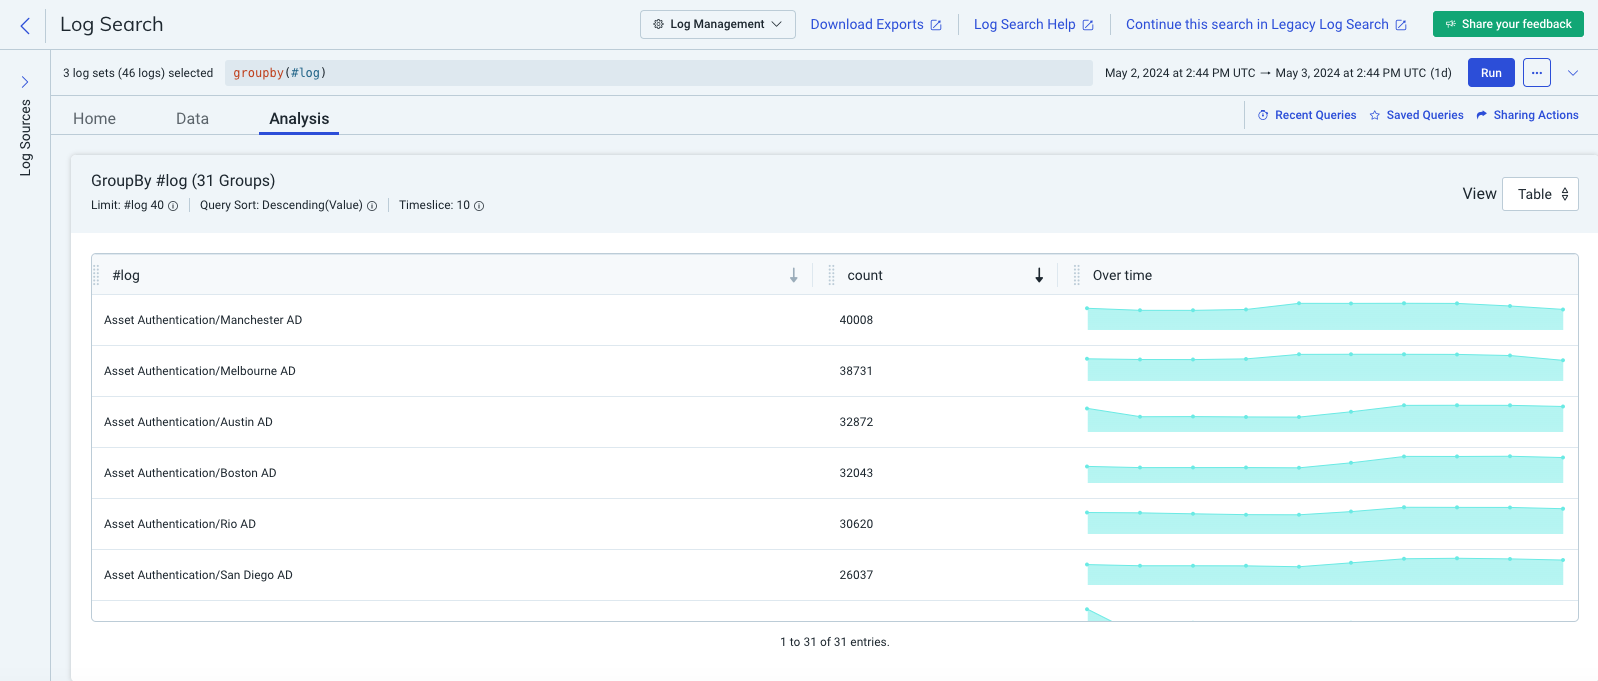The width and height of the screenshot is (1598, 681).
Task: Switch to the Home tab
Action: click(94, 118)
